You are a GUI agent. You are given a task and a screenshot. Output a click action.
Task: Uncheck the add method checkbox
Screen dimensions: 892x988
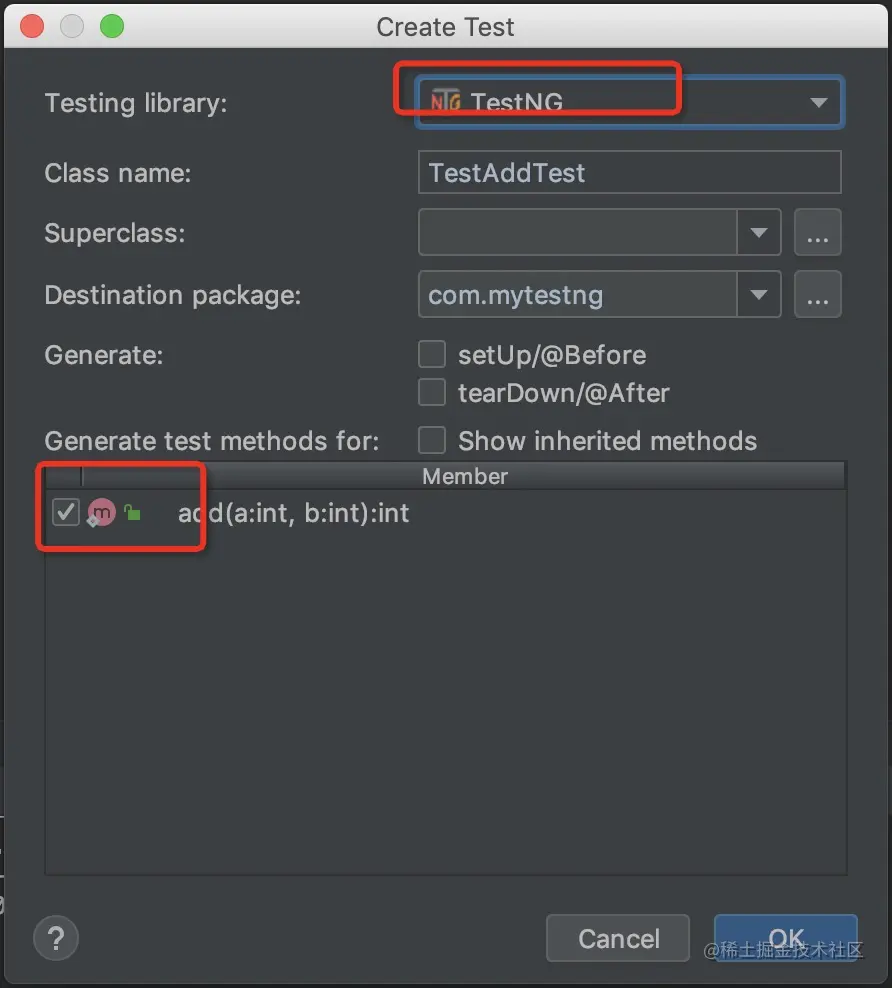(x=66, y=513)
